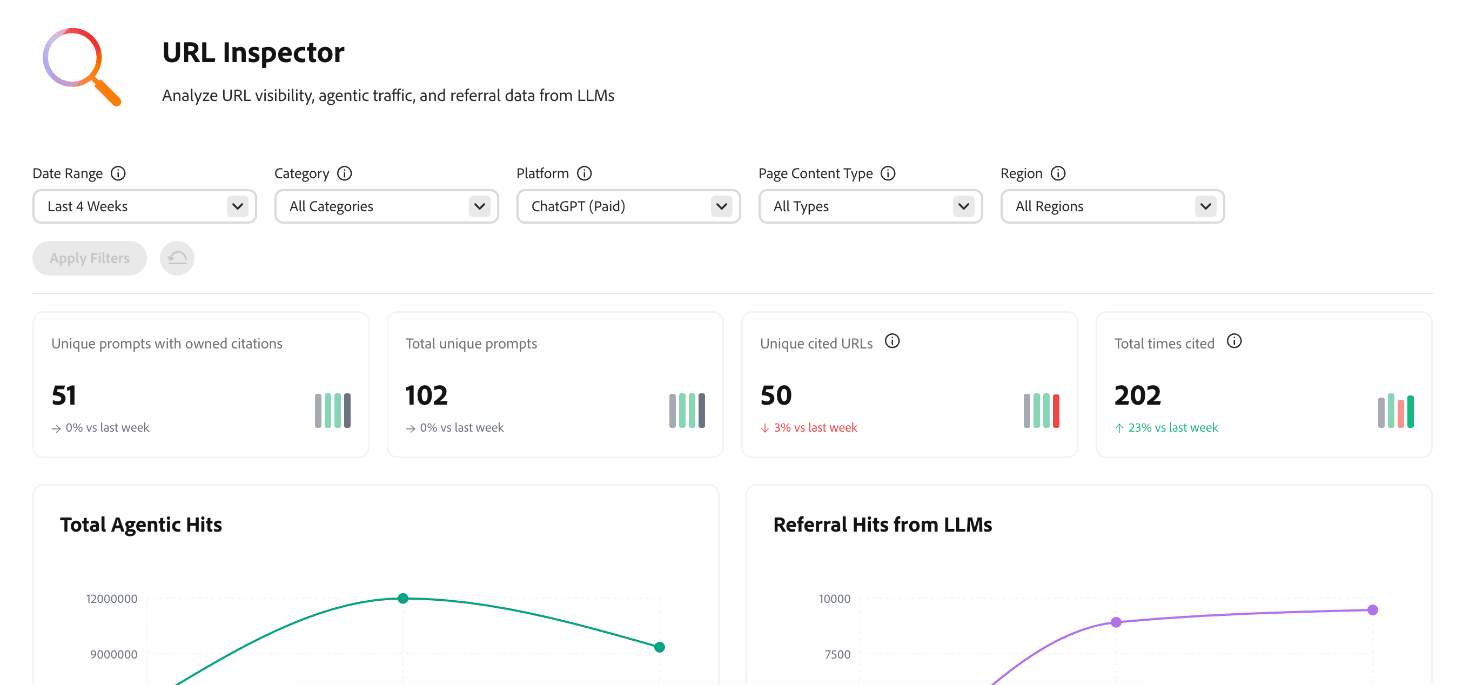Click the bar sparkline in Unique cited URLs card

coord(1041,411)
